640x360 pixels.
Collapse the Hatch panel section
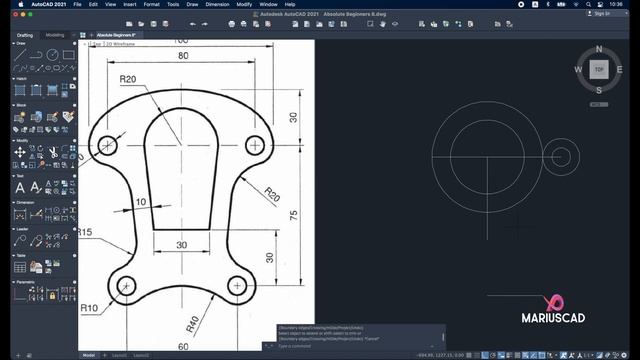(x=13, y=79)
